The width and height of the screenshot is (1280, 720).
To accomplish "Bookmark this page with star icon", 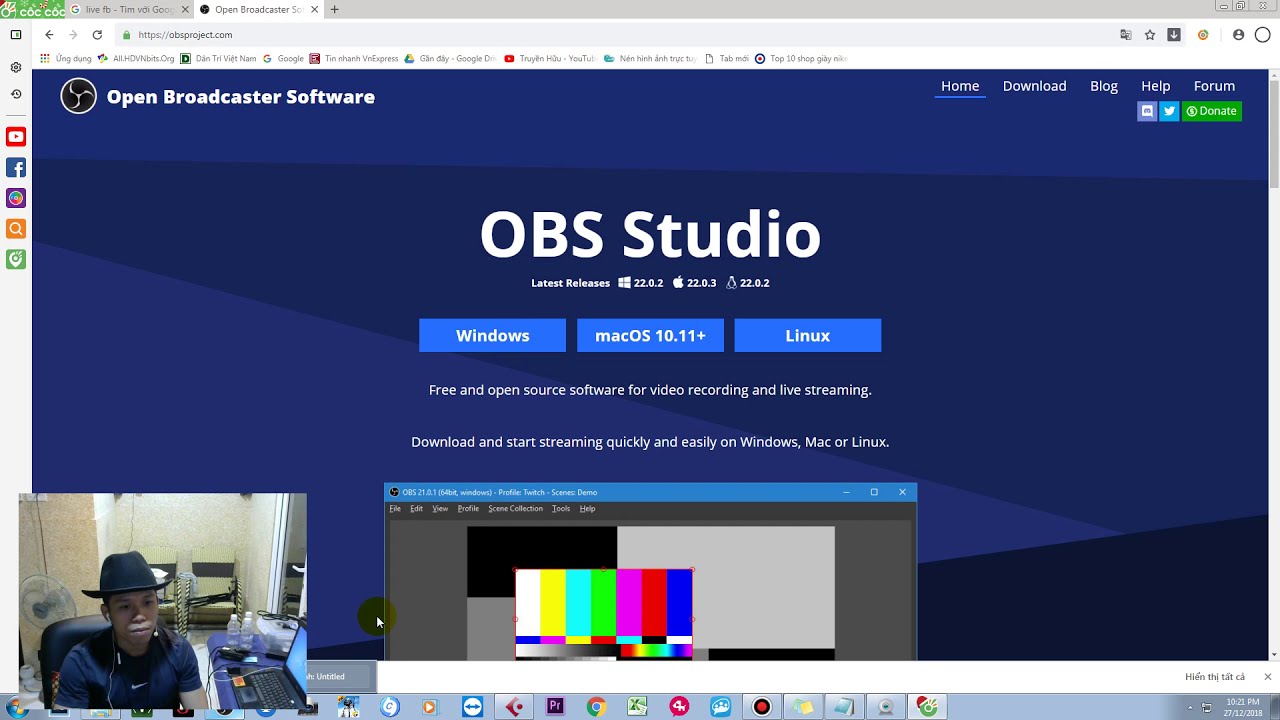I will [x=1150, y=34].
